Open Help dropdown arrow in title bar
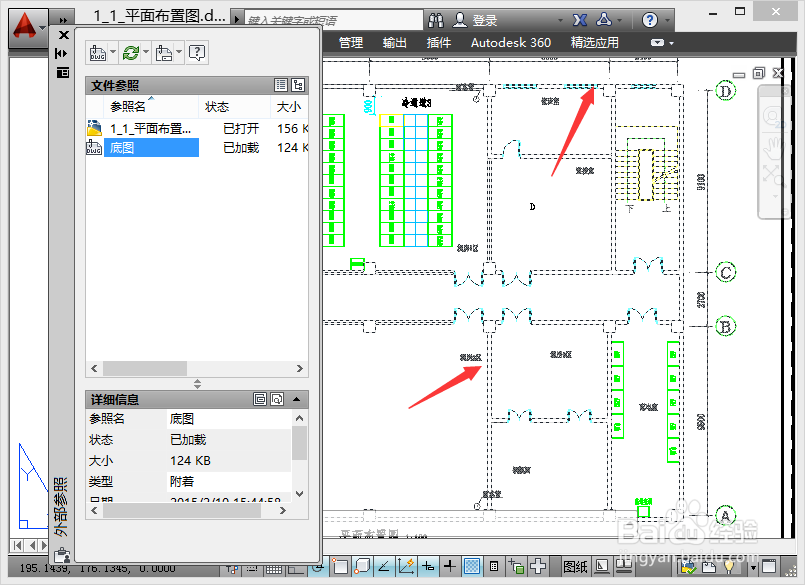This screenshot has height=585, width=805. (667, 21)
